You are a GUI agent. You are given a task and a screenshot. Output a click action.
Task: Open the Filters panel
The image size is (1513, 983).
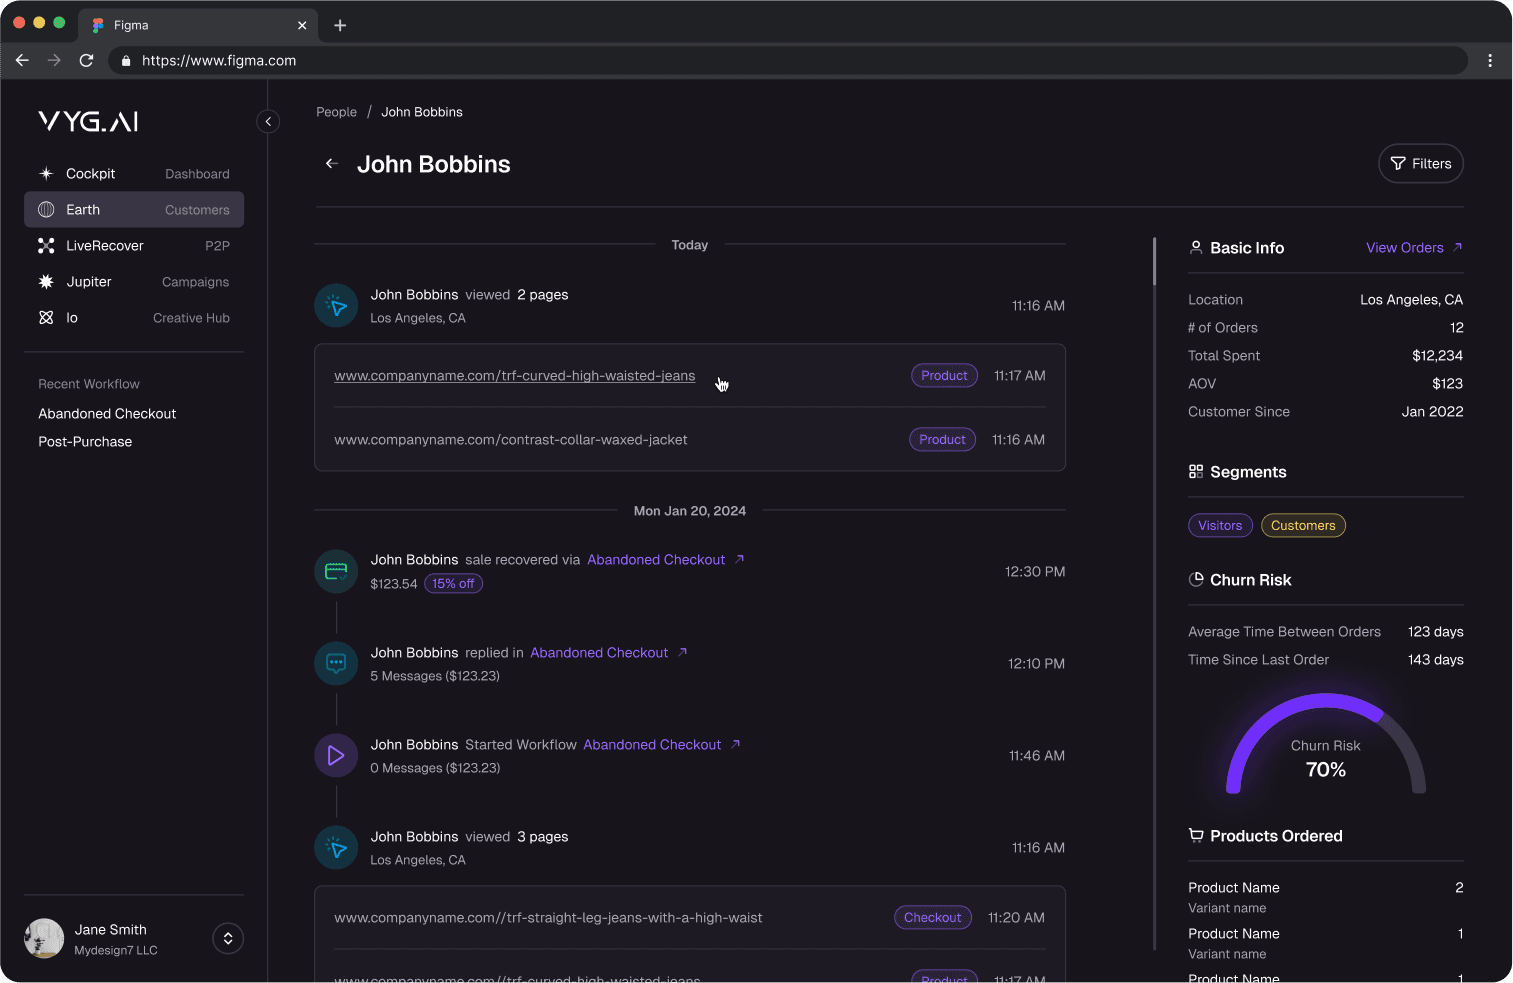click(1420, 163)
